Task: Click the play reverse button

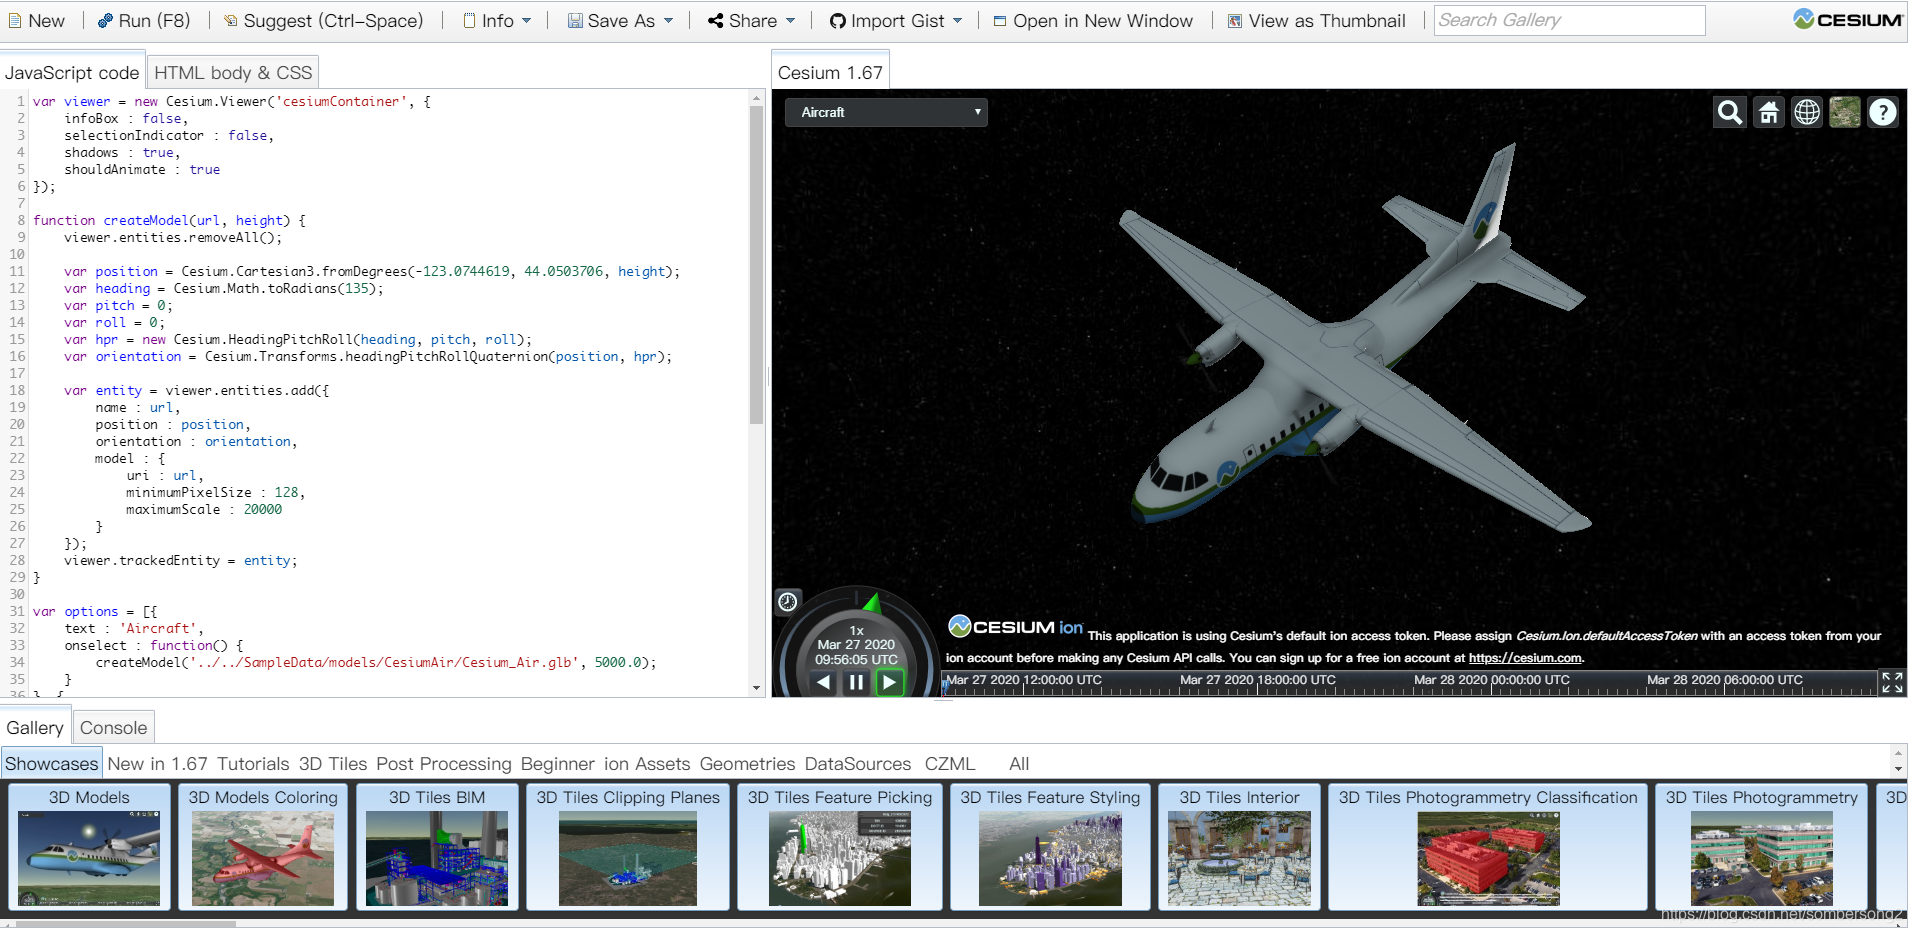Action: point(823,682)
